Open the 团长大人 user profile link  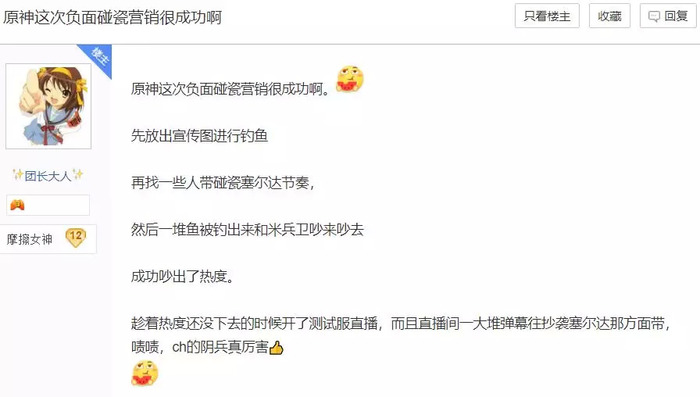tap(48, 176)
